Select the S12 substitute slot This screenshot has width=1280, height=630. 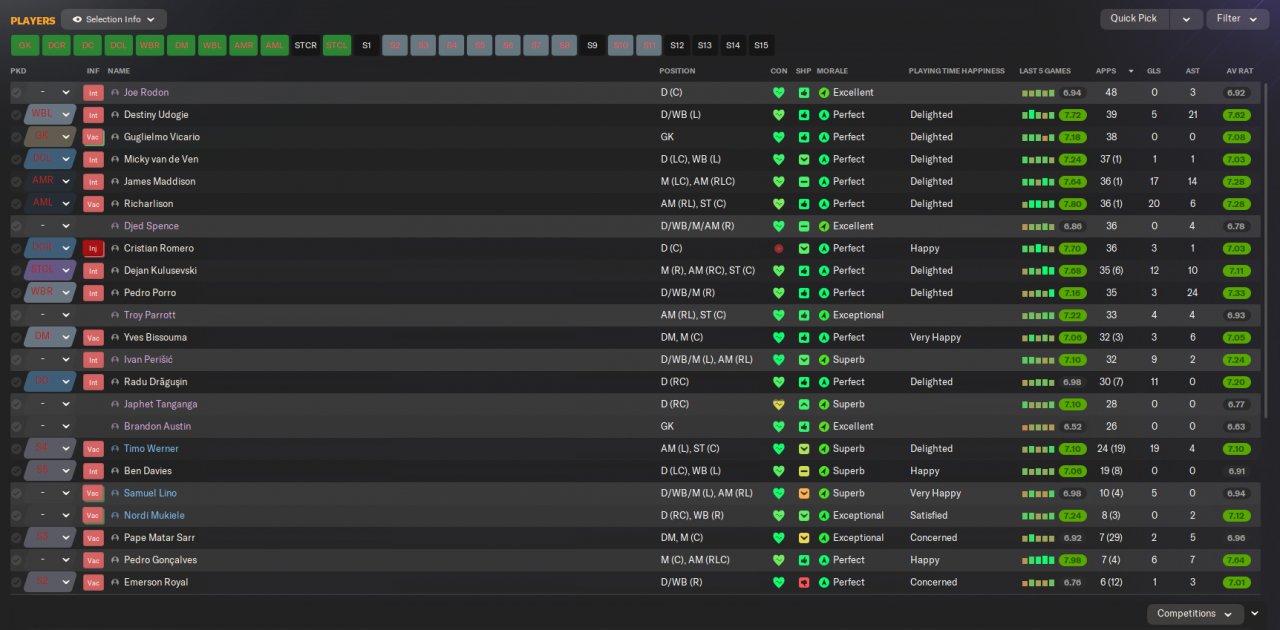(x=677, y=45)
